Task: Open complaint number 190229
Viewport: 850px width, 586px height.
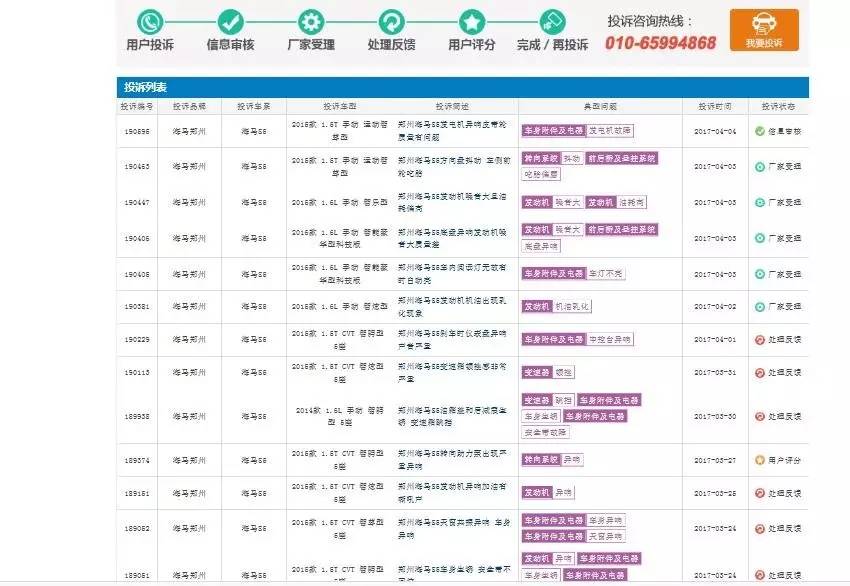Action: (x=137, y=339)
